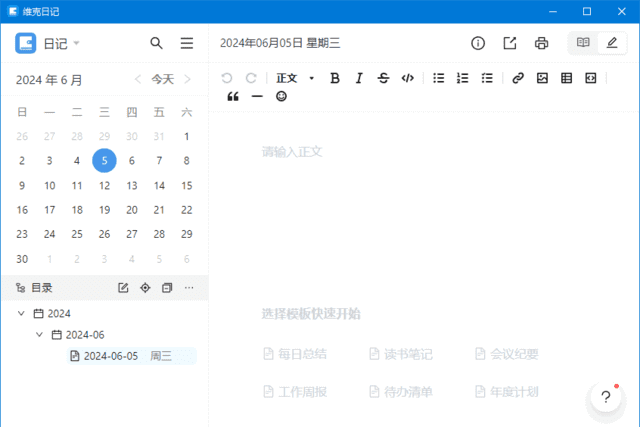Go to previous month arrow
This screenshot has width=640, height=427.
[x=138, y=79]
